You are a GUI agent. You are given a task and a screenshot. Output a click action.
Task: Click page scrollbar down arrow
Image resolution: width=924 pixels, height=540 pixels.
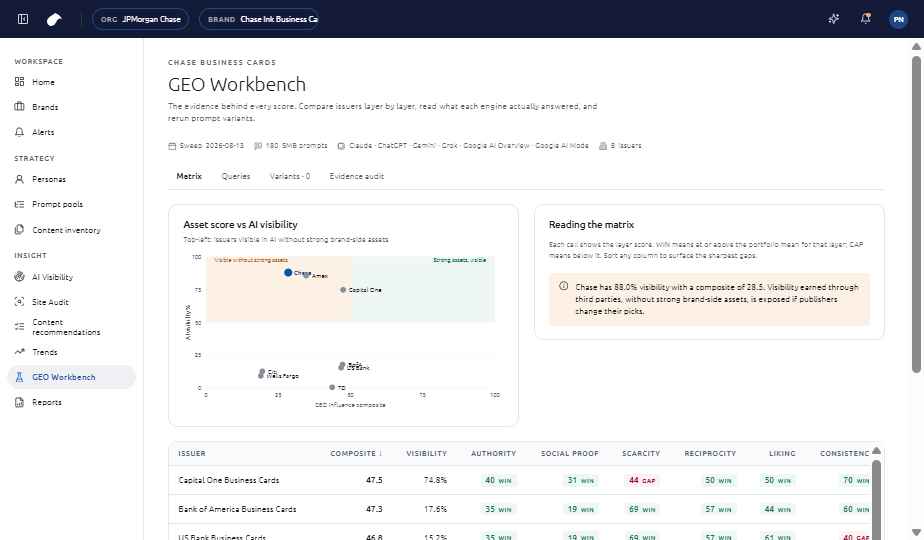pyautogui.click(x=916, y=532)
